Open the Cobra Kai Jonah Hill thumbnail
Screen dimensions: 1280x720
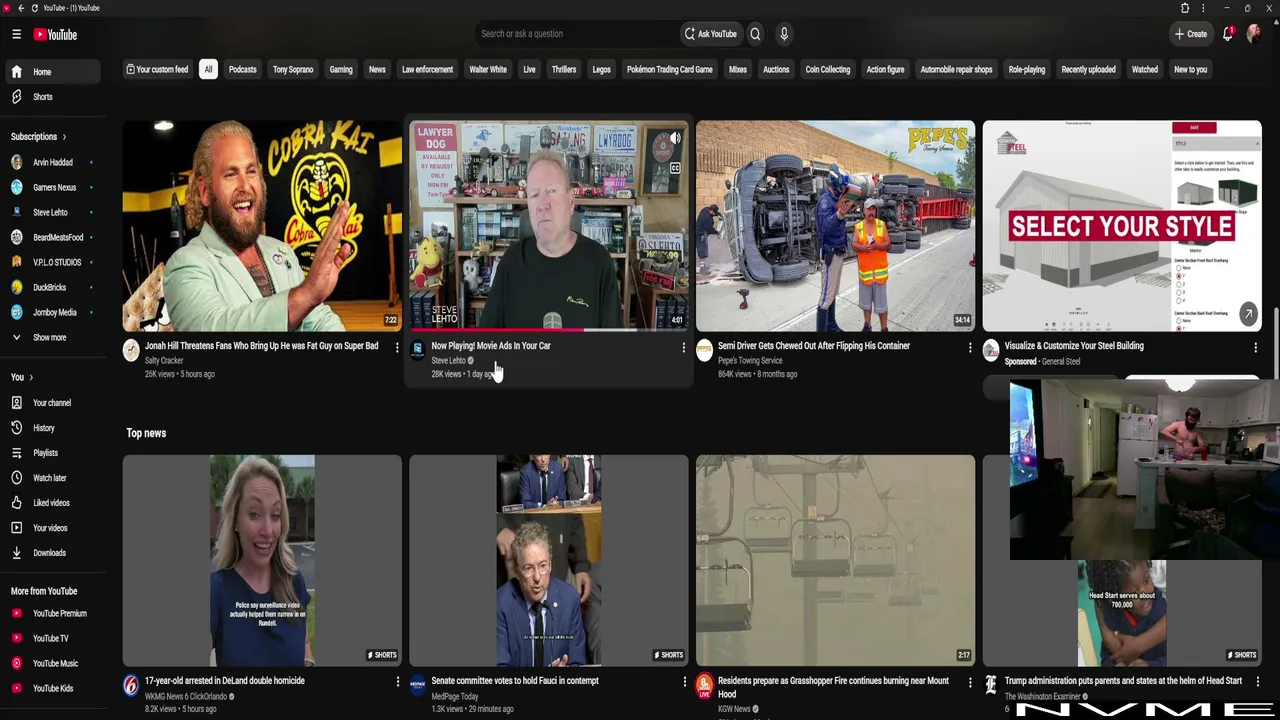(x=262, y=226)
